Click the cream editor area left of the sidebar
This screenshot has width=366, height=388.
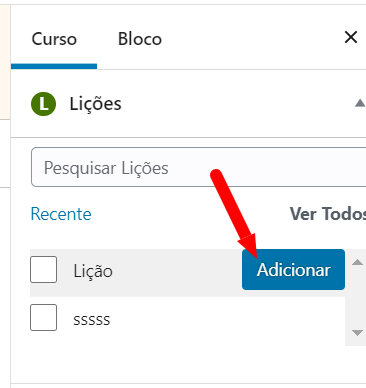5,62
